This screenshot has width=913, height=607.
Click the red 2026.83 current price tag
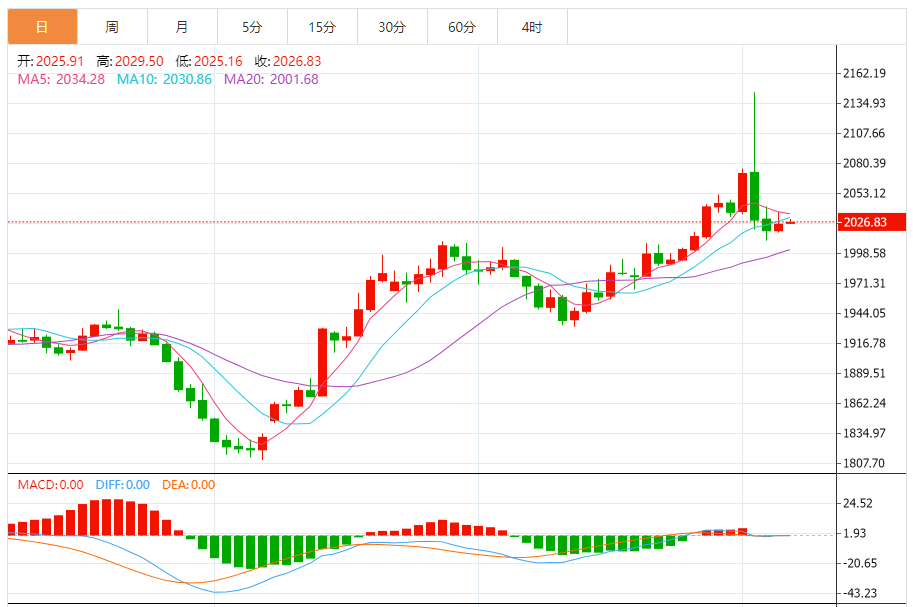click(x=872, y=222)
